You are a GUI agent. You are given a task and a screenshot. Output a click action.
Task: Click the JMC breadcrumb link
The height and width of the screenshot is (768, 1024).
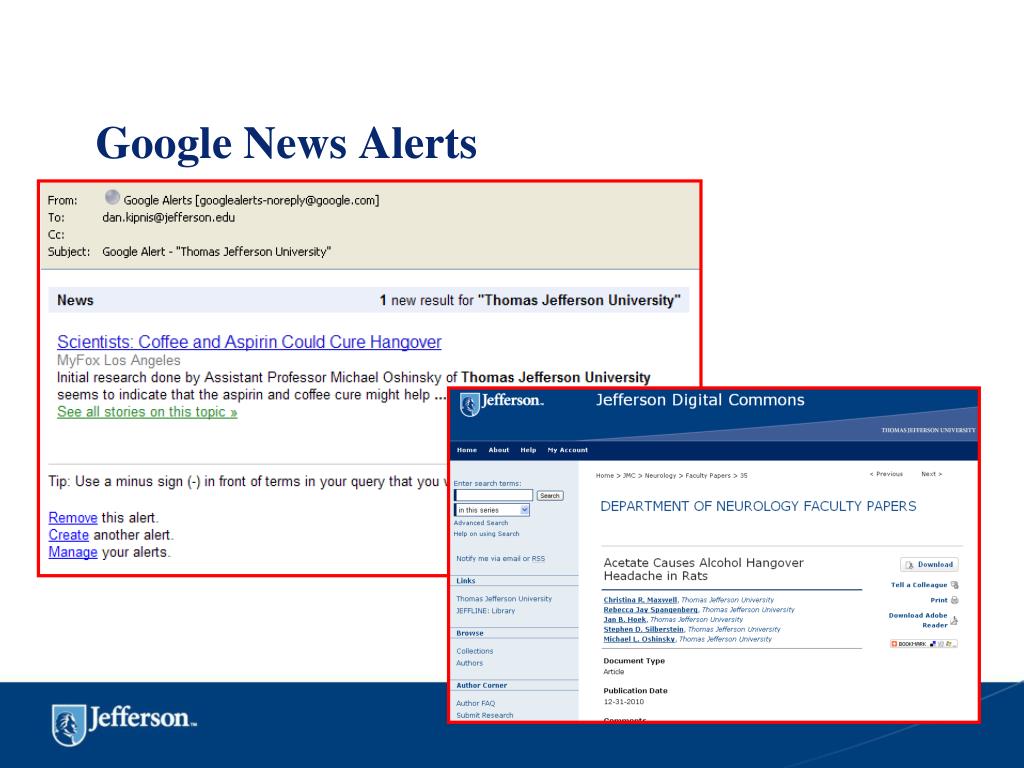pyautogui.click(x=629, y=476)
